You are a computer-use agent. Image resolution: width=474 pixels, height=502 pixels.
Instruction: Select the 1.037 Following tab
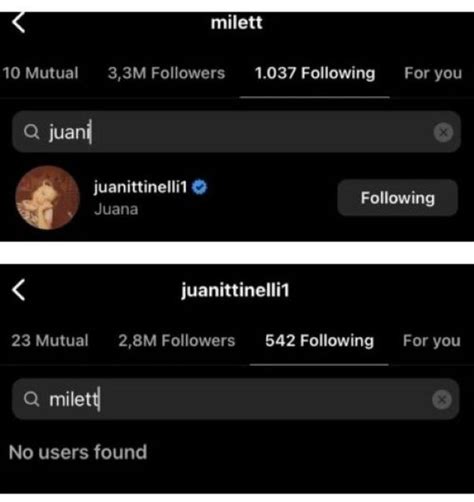315,73
